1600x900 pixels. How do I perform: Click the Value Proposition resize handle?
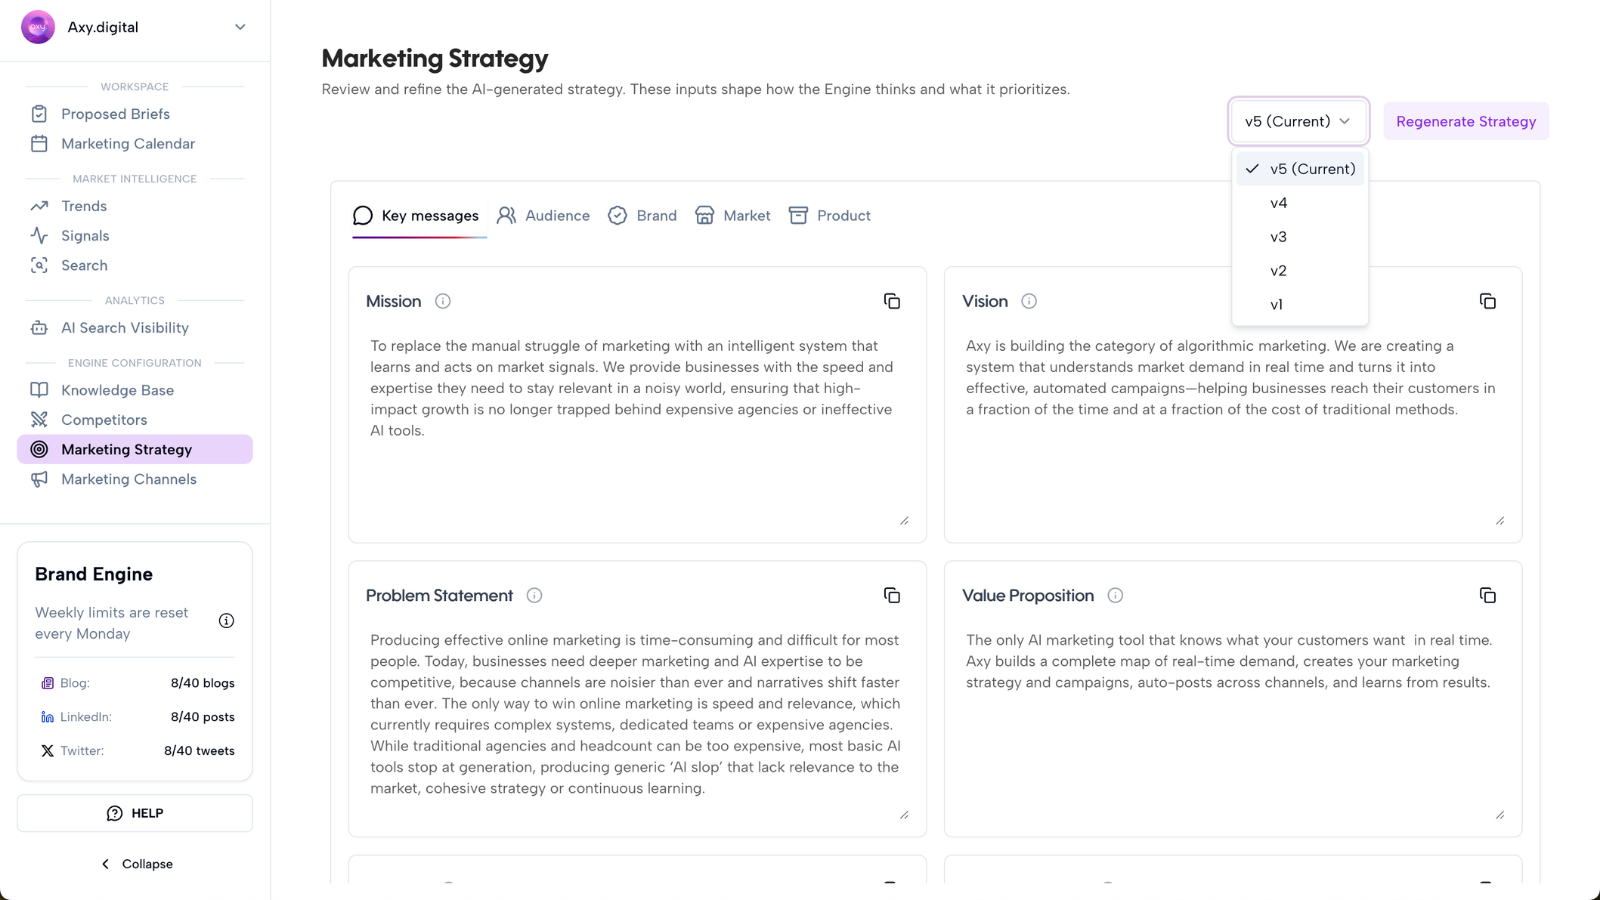pos(1500,814)
